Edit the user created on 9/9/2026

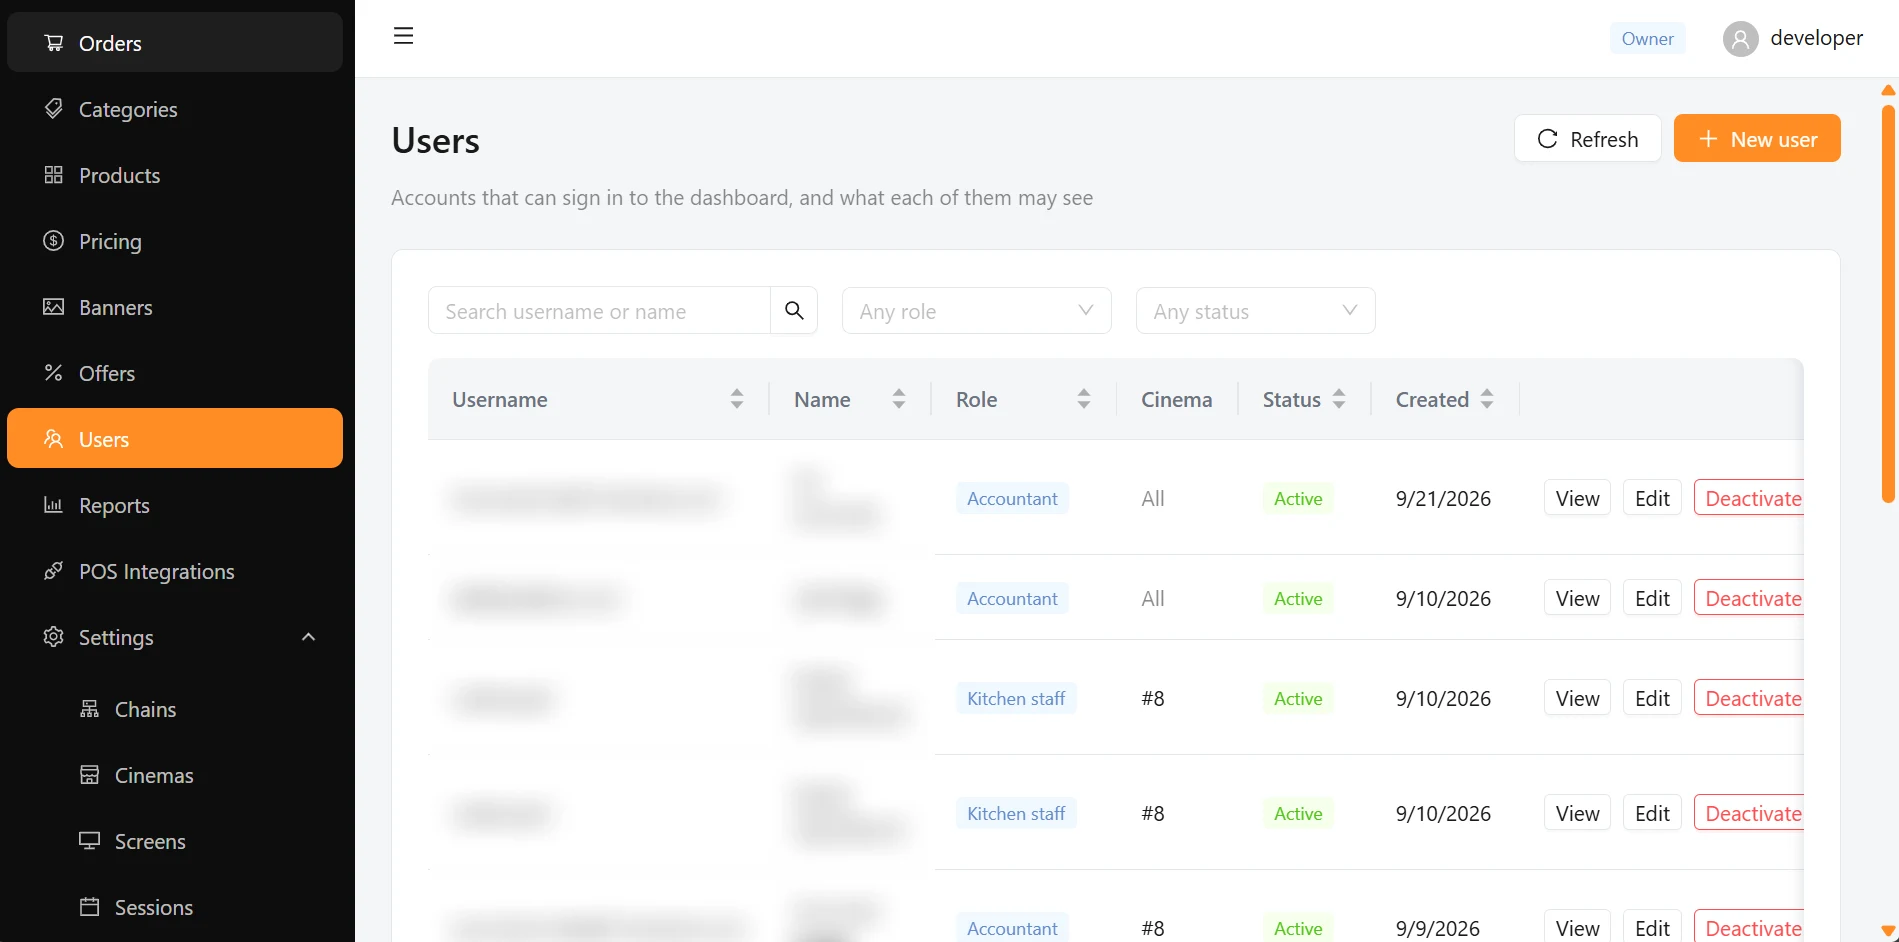pyautogui.click(x=1652, y=927)
